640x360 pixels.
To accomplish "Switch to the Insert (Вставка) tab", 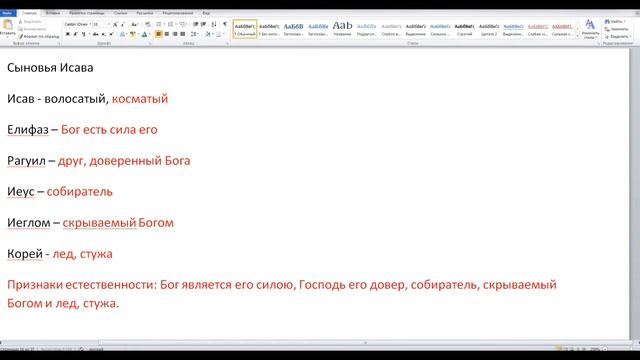I will click(x=53, y=13).
